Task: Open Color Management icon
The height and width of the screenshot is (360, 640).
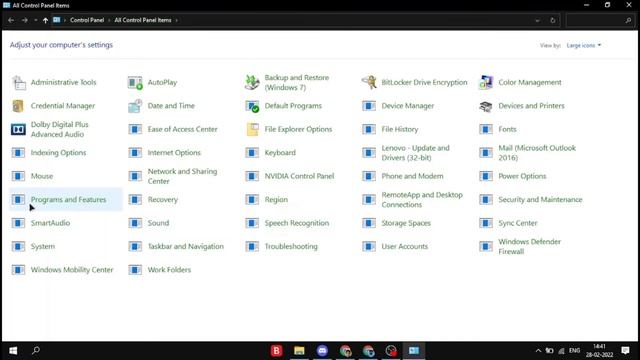Action: pos(486,82)
